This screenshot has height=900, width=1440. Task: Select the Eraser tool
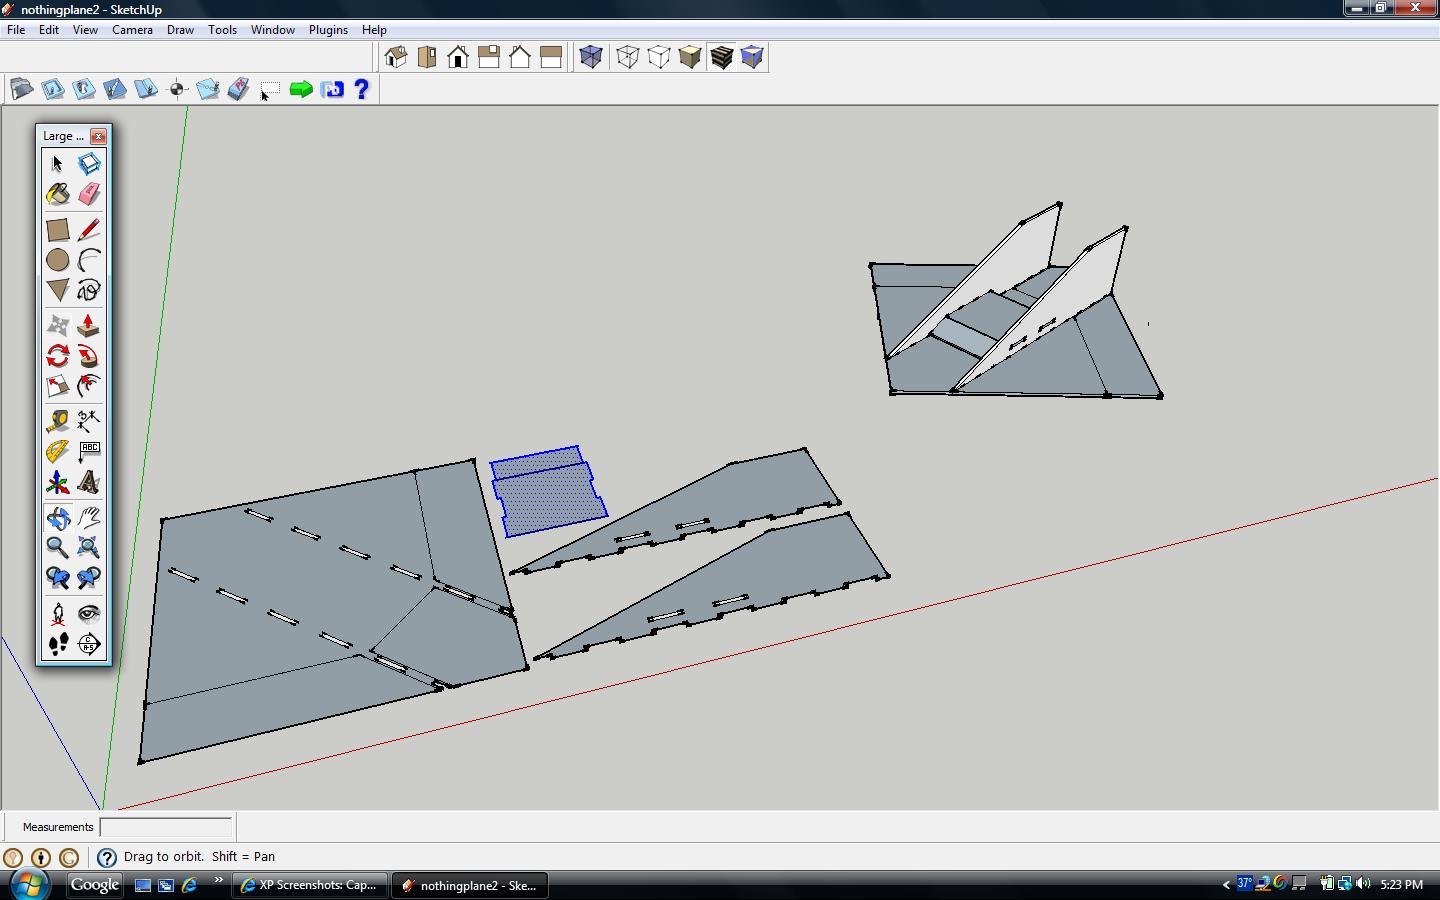point(89,194)
